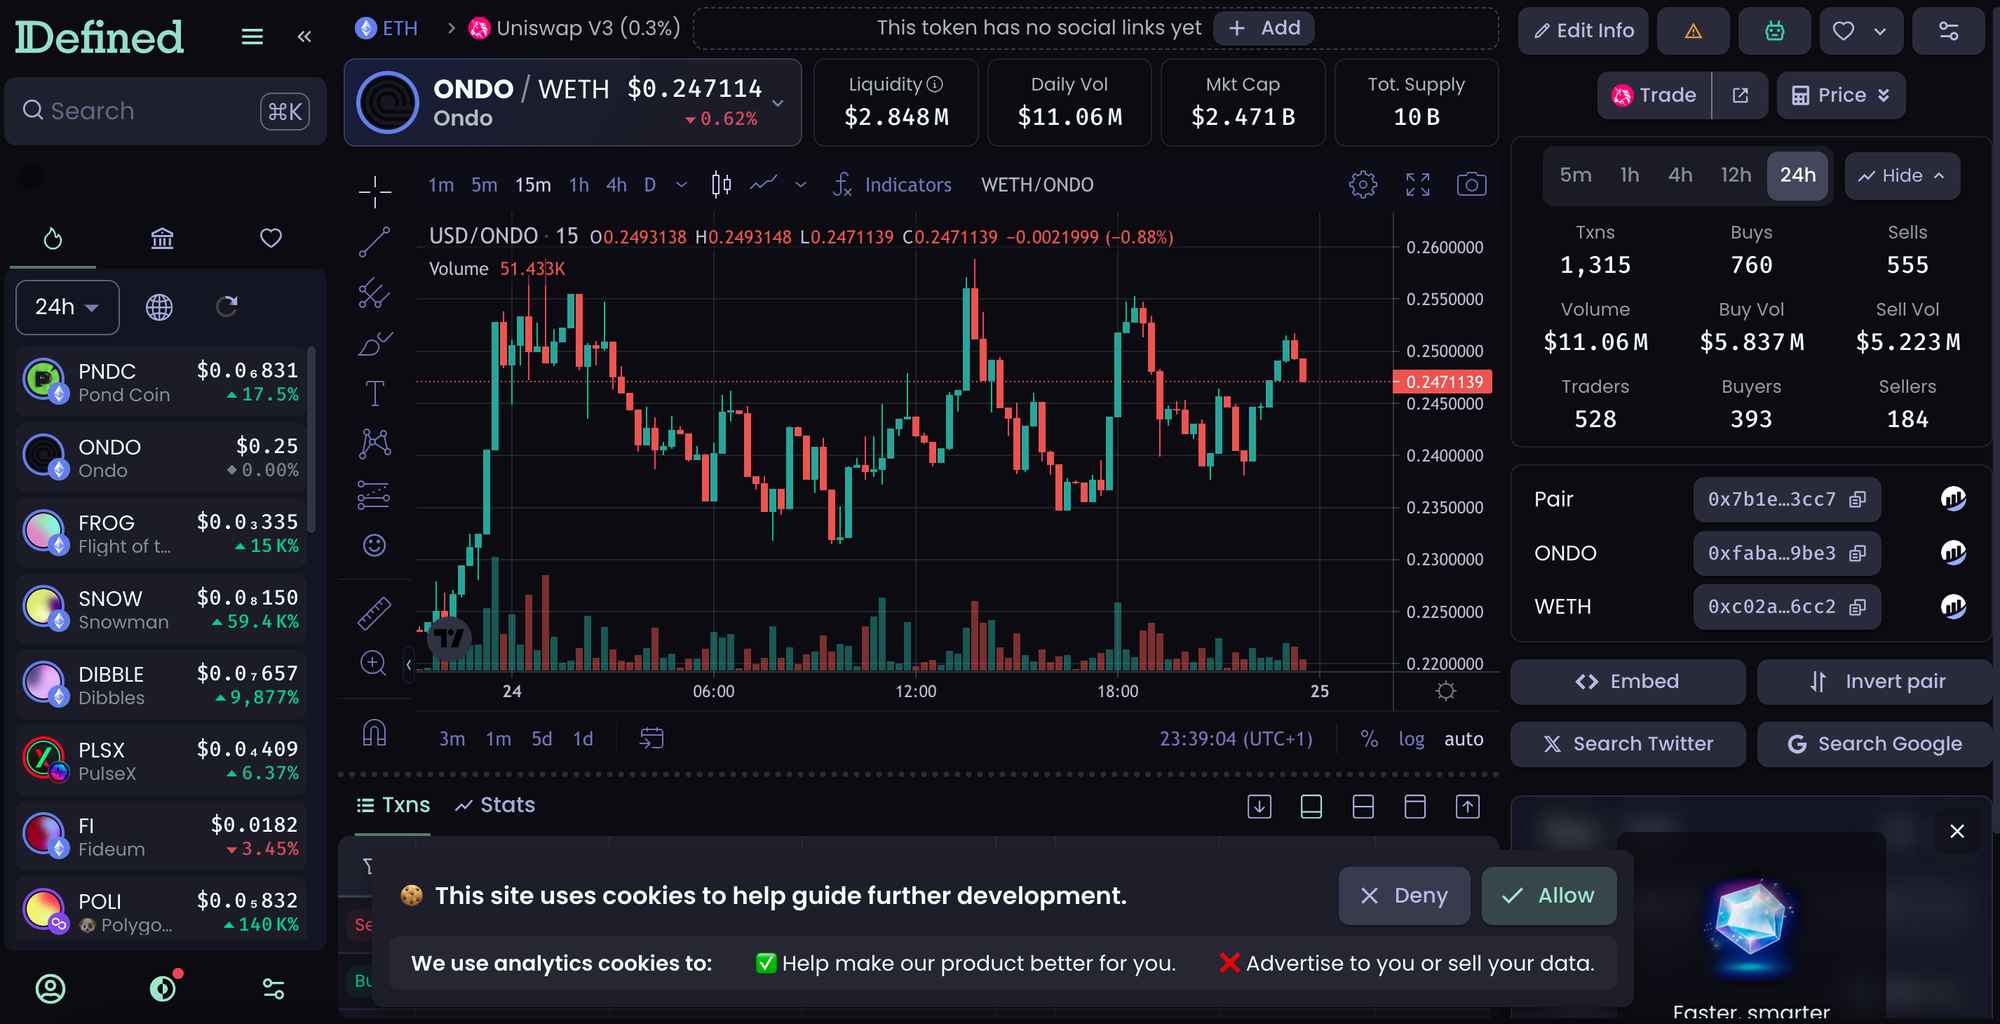2000x1024 pixels.
Task: Open the date range calendar picker
Action: click(x=651, y=739)
